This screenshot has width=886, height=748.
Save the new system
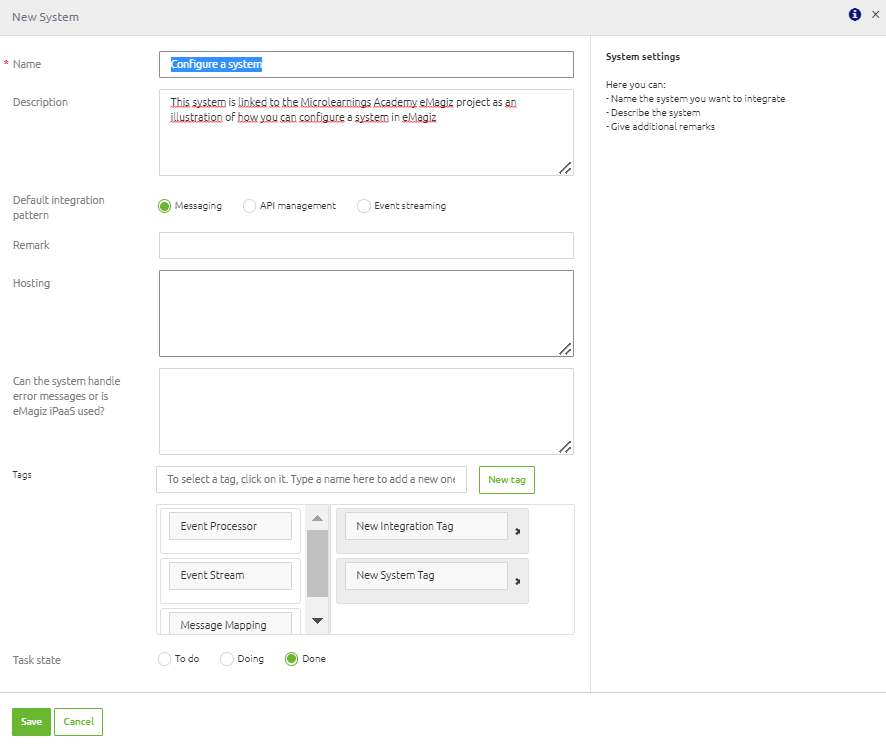point(31,721)
